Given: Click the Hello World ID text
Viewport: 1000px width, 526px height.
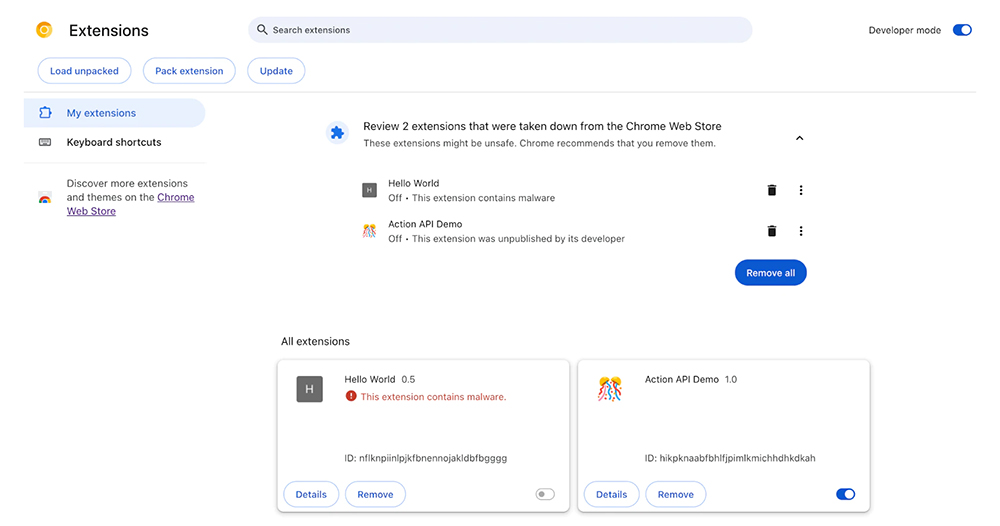Looking at the screenshot, I should 426,458.
